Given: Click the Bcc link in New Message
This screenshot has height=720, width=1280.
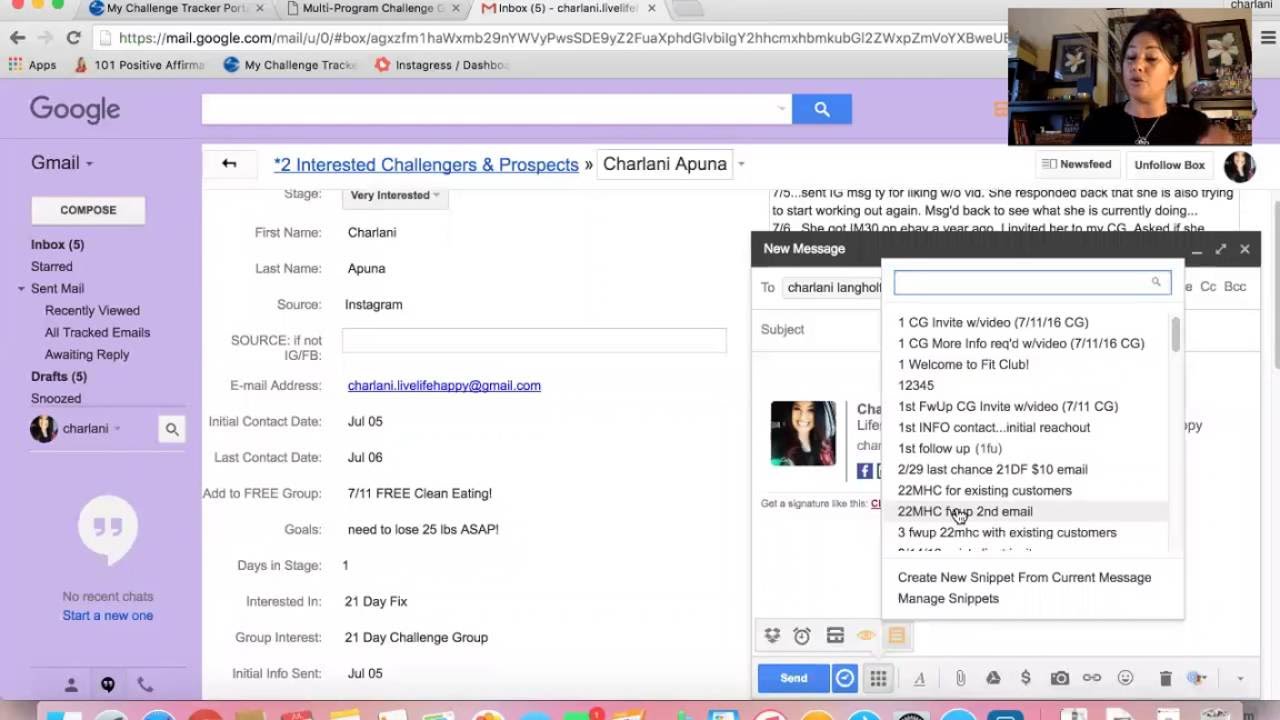Looking at the screenshot, I should 1235,287.
